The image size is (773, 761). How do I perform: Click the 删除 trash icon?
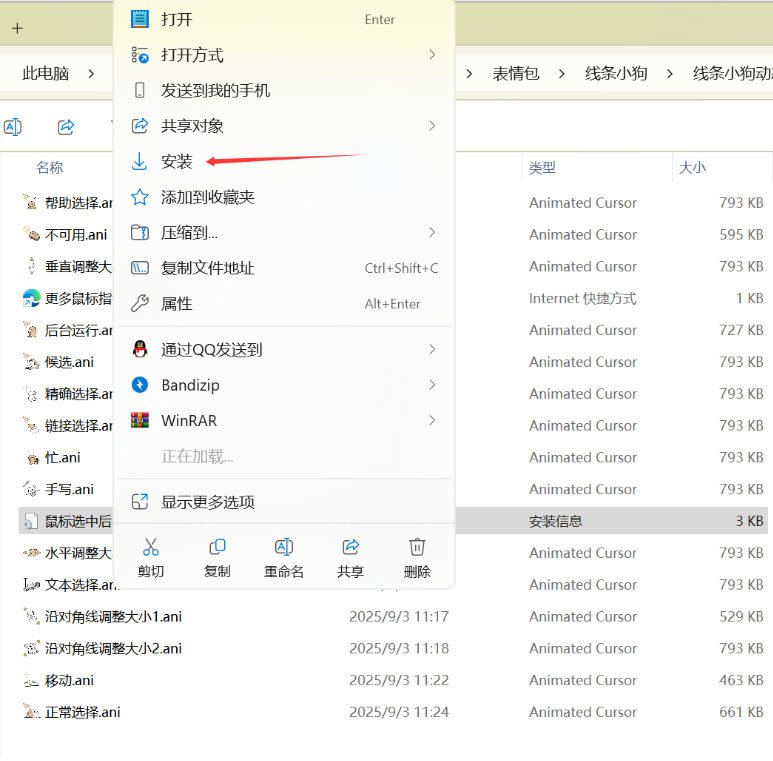coord(417,547)
